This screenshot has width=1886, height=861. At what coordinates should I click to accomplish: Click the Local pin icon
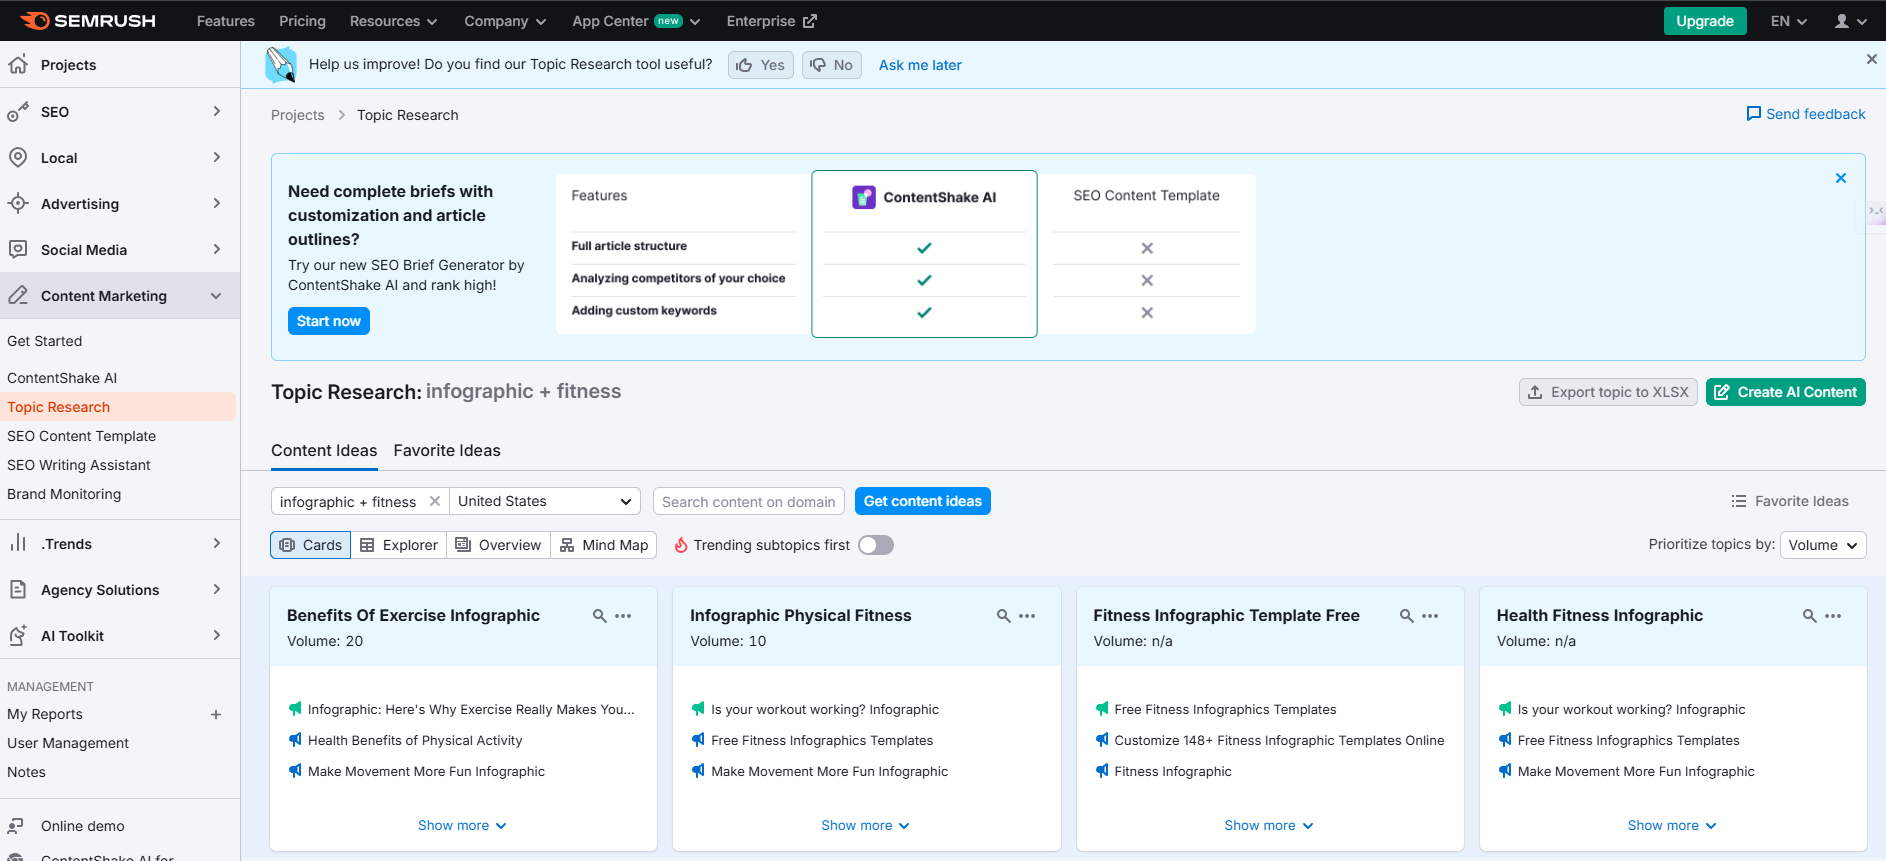click(x=18, y=158)
